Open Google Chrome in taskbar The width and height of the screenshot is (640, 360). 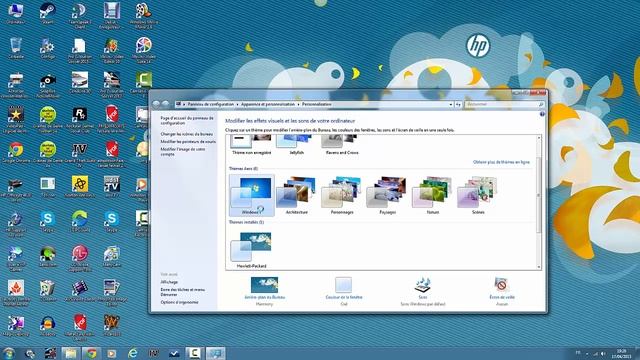(x=91, y=353)
